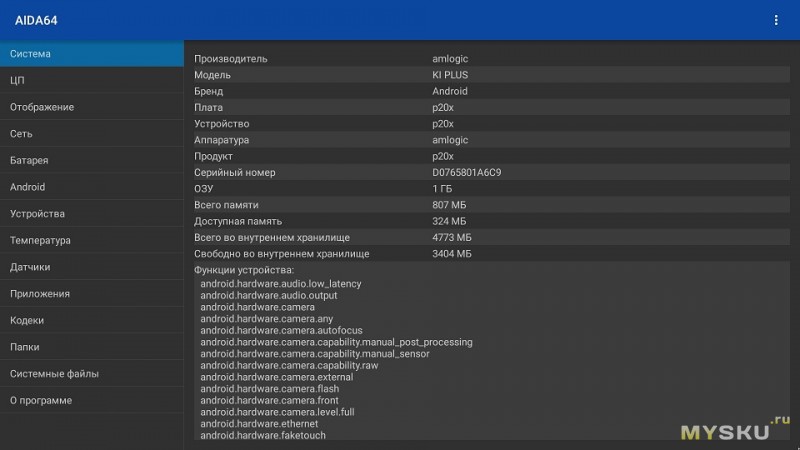The height and width of the screenshot is (450, 800).
Task: Select Устройства in the sidebar
Action: point(92,213)
